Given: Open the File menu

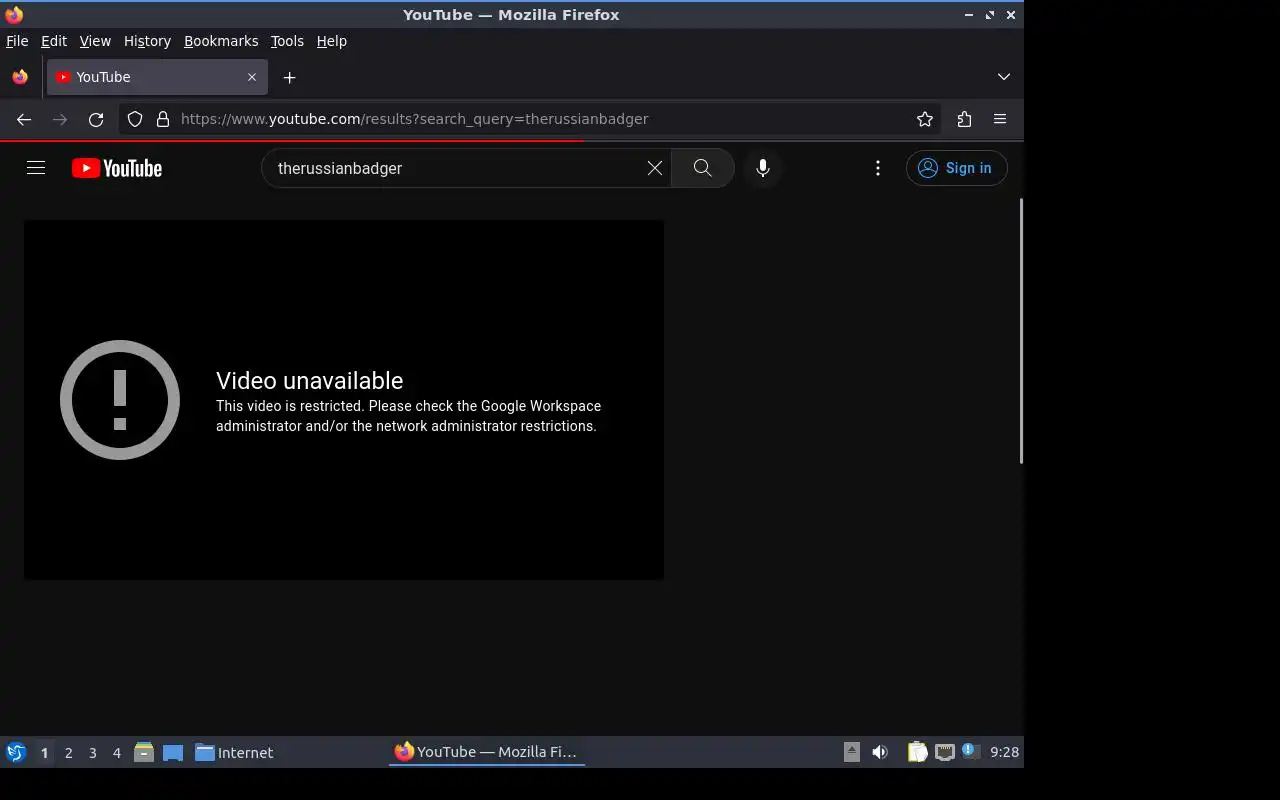Looking at the screenshot, I should 17,41.
